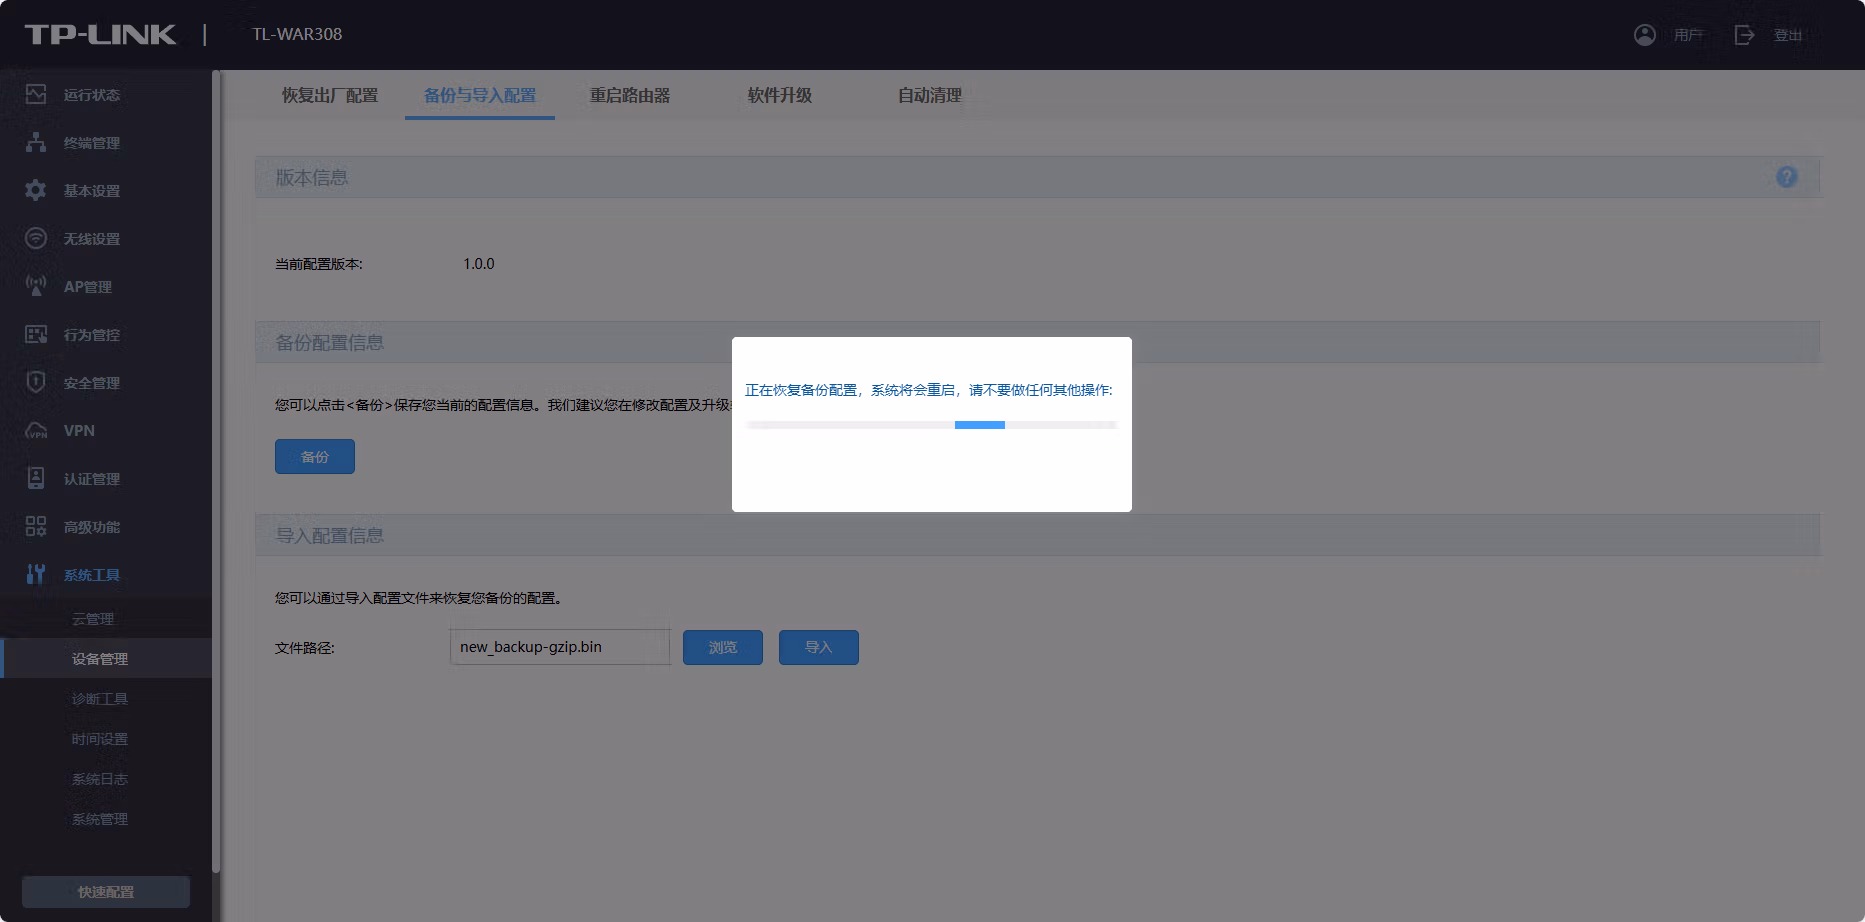This screenshot has width=1865, height=922.
Task: Open 运行状态 status icon in sidebar
Action: [36, 94]
